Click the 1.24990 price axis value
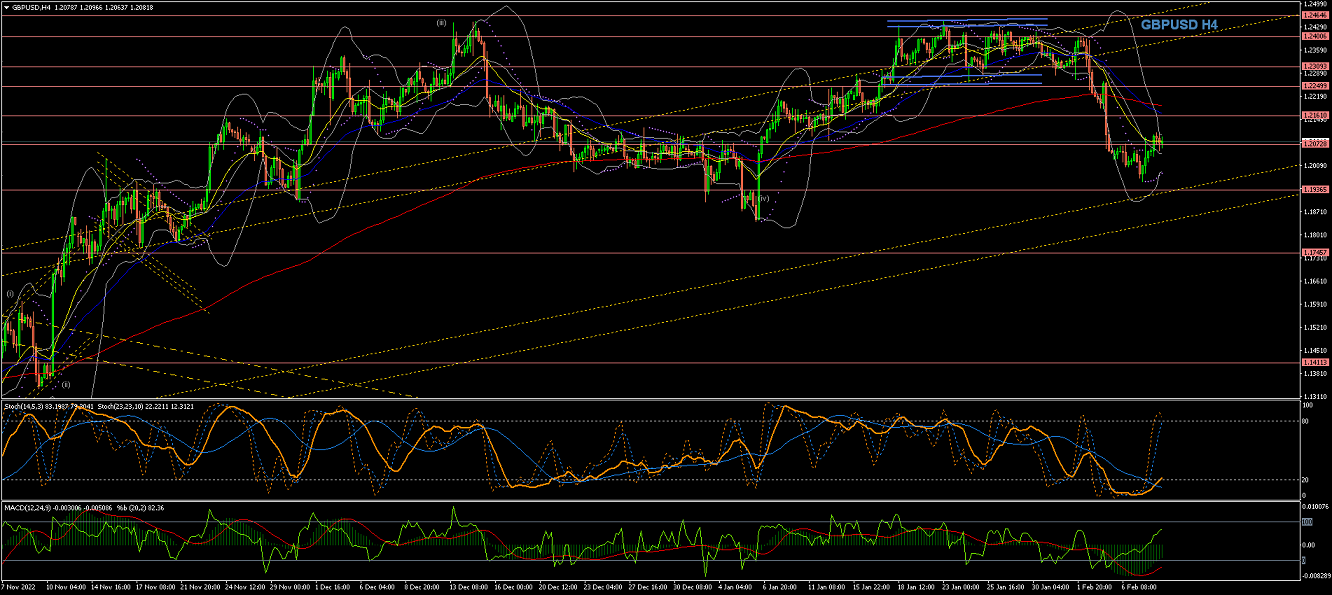1332x595 pixels. [x=1316, y=4]
